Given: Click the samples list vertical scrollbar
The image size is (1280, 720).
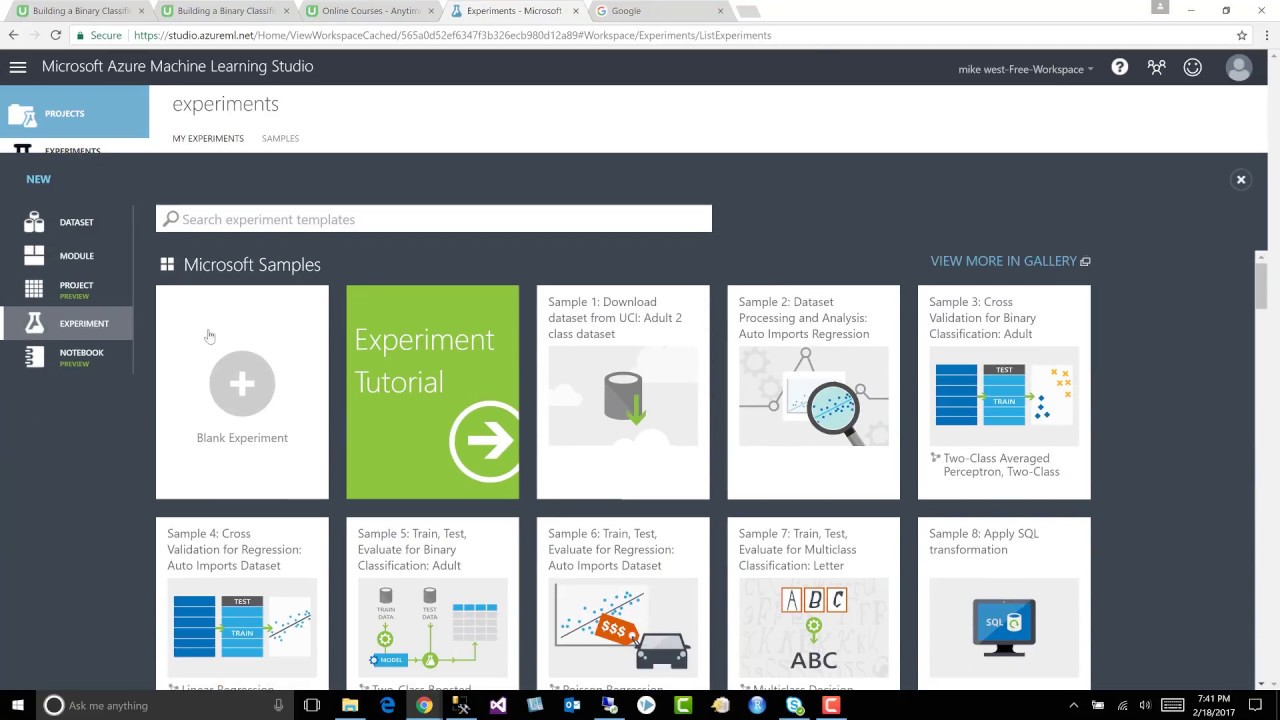Looking at the screenshot, I should pyautogui.click(x=1261, y=288).
